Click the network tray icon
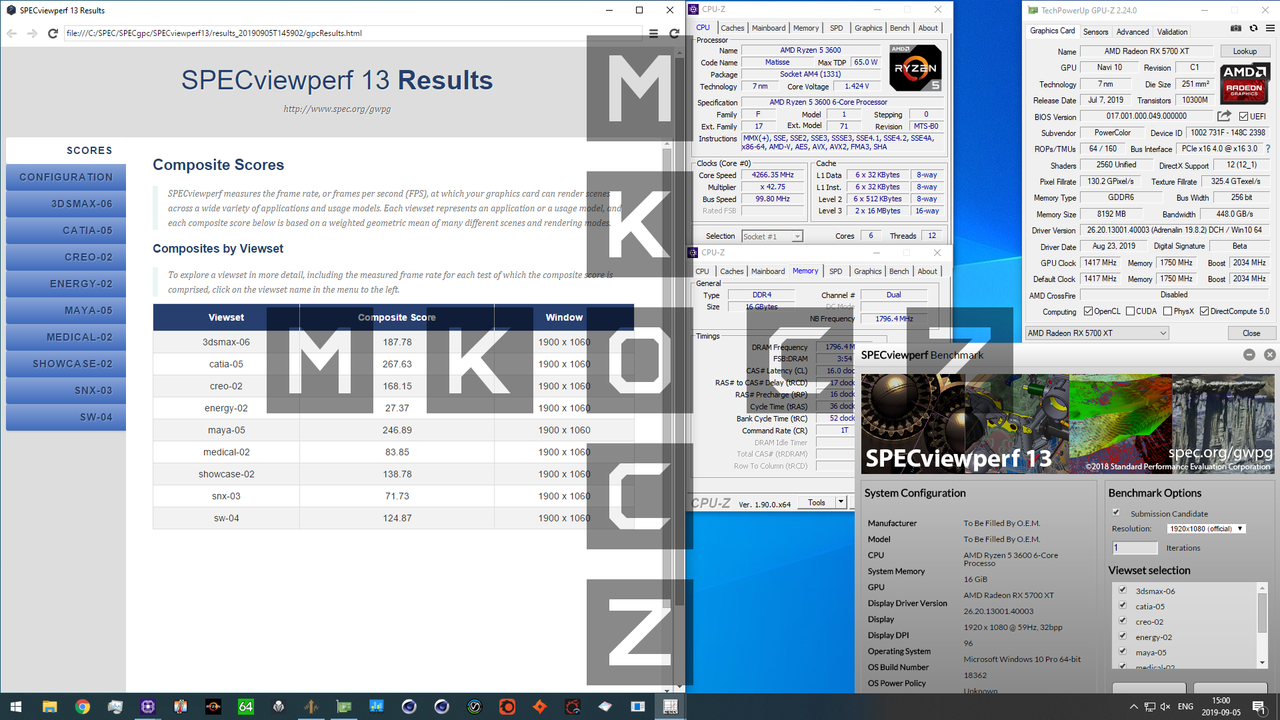1280x720 pixels. [x=1149, y=706]
